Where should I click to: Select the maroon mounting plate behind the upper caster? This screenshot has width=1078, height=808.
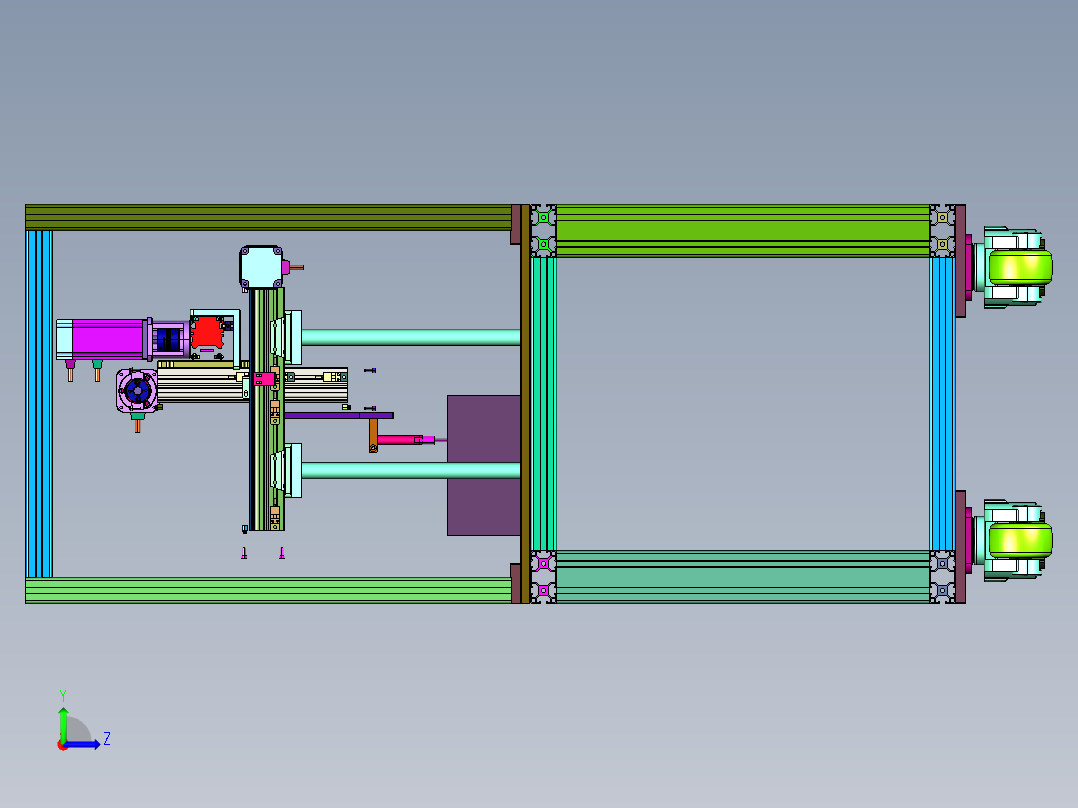[960, 261]
